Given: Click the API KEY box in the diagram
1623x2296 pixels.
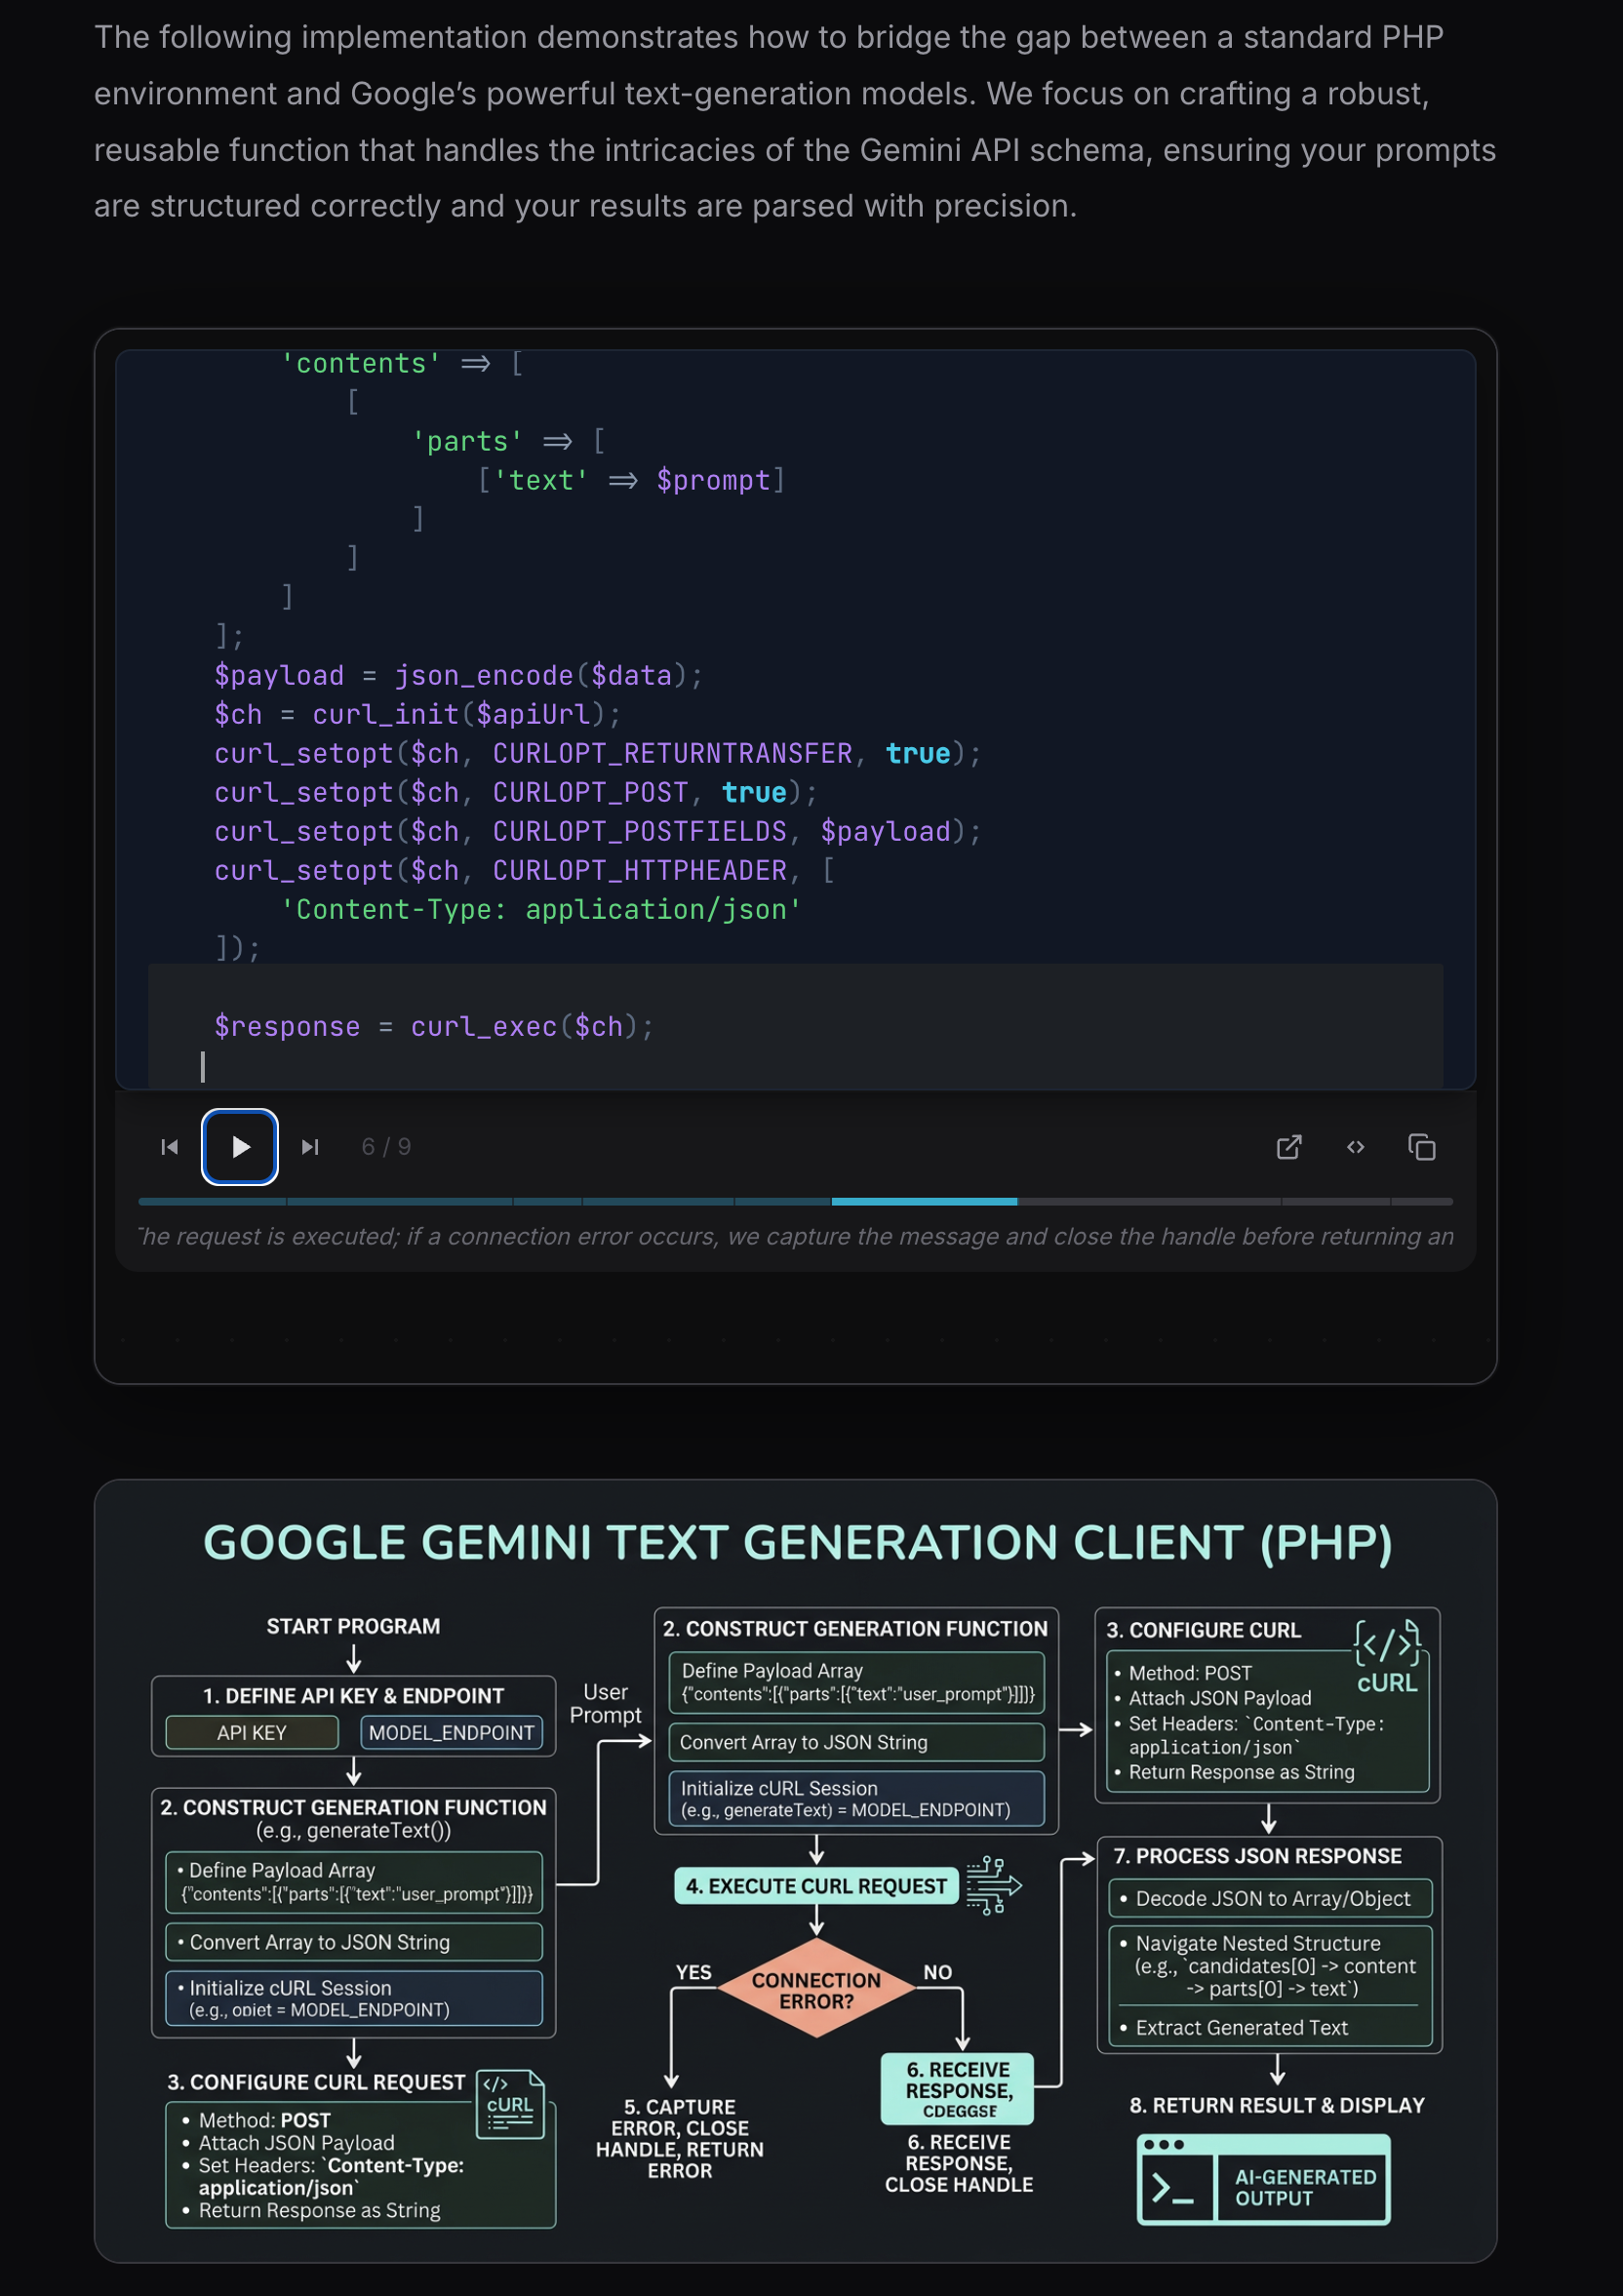Looking at the screenshot, I should (252, 1733).
